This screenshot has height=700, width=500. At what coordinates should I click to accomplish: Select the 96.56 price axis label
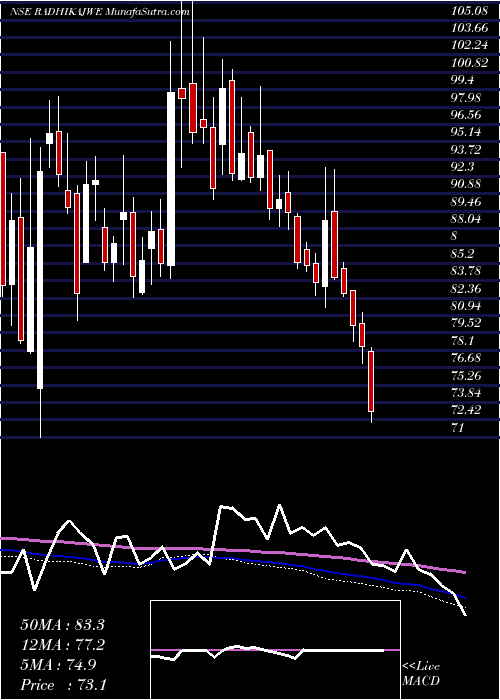[467, 116]
